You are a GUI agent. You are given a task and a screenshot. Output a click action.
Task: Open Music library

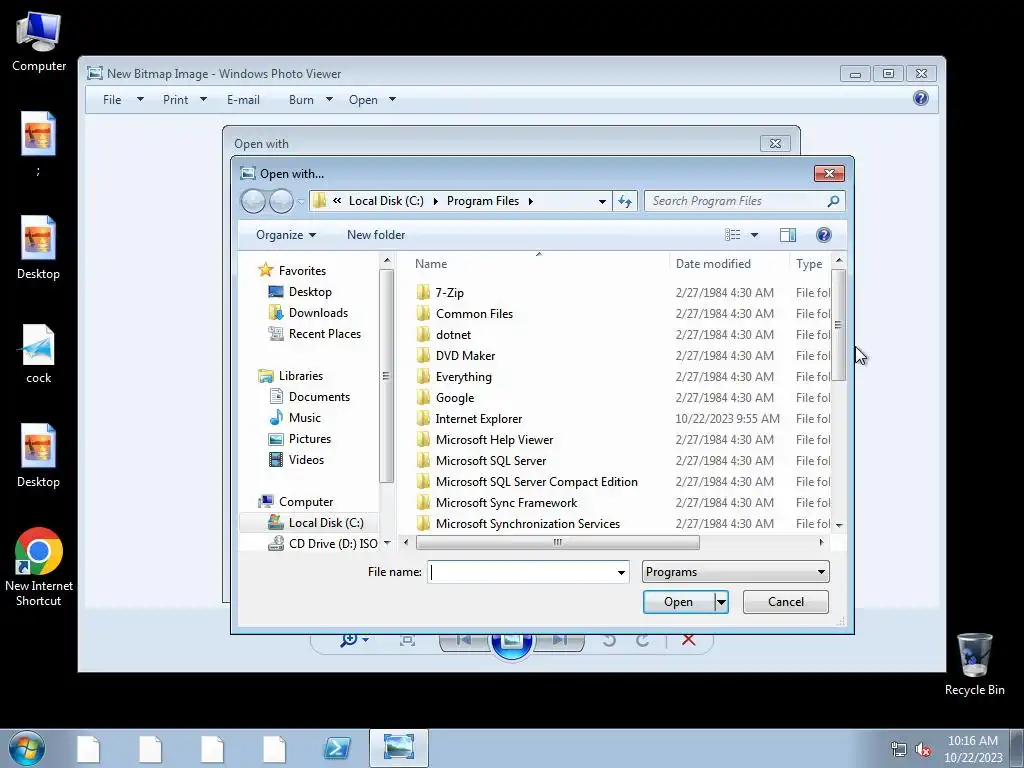point(304,417)
